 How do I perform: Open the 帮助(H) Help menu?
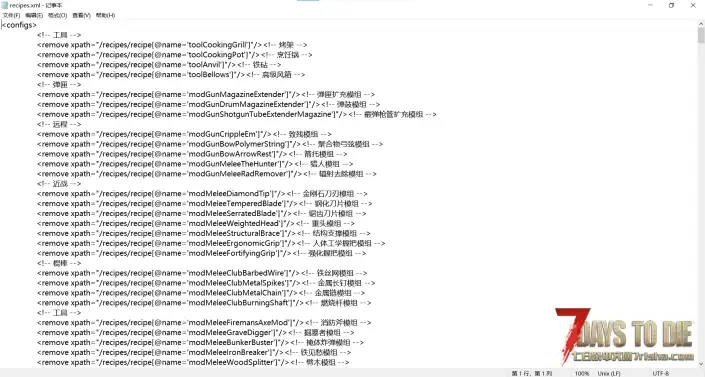(105, 15)
